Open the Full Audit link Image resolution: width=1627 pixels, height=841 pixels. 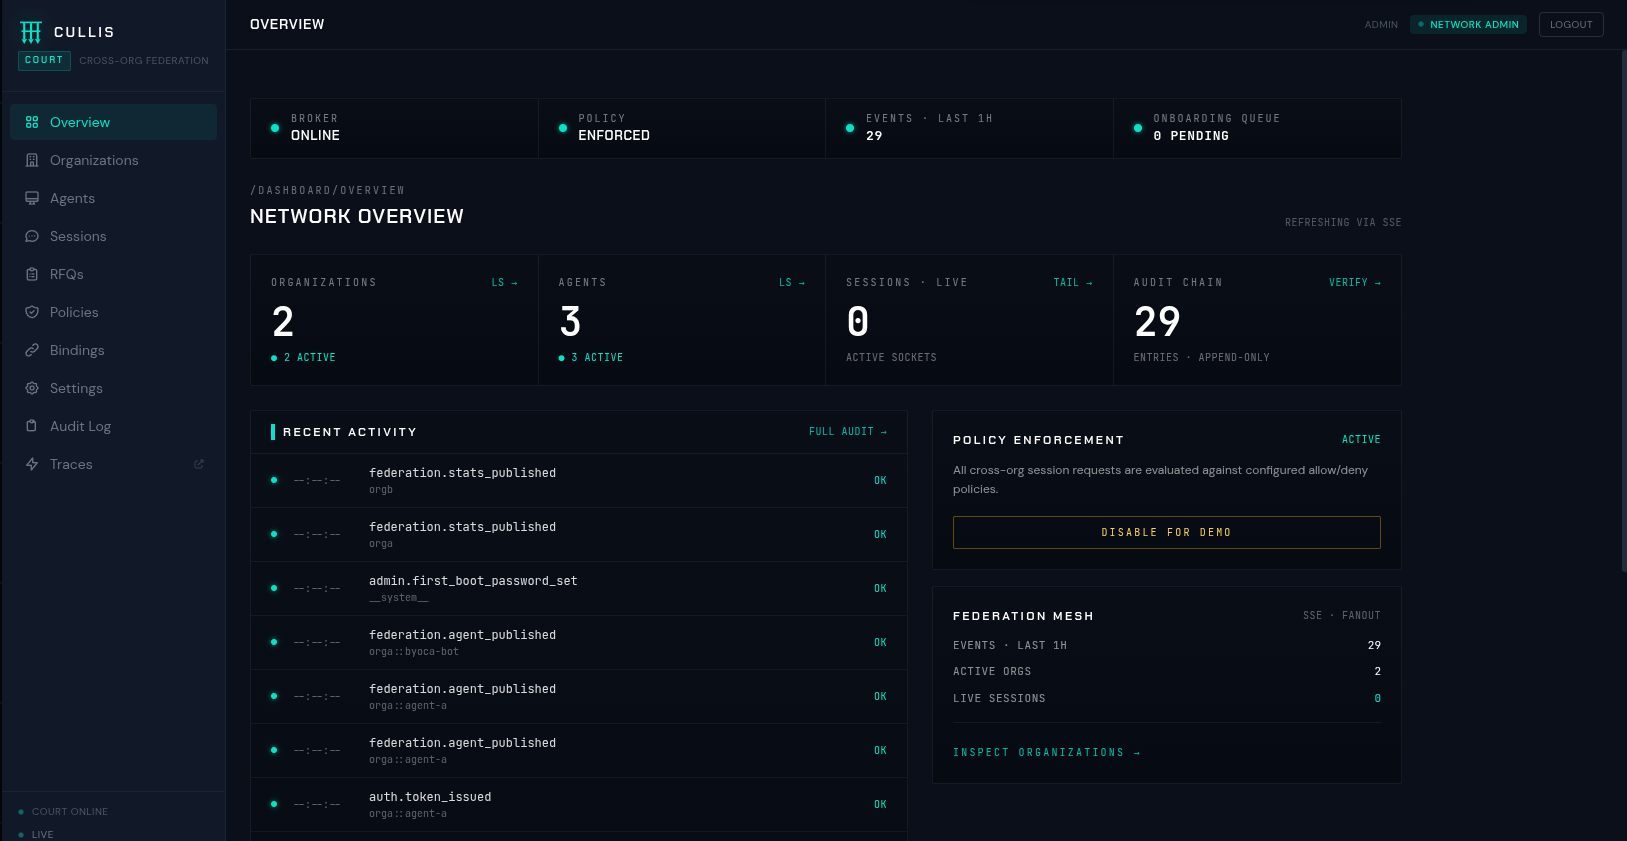[x=848, y=432]
